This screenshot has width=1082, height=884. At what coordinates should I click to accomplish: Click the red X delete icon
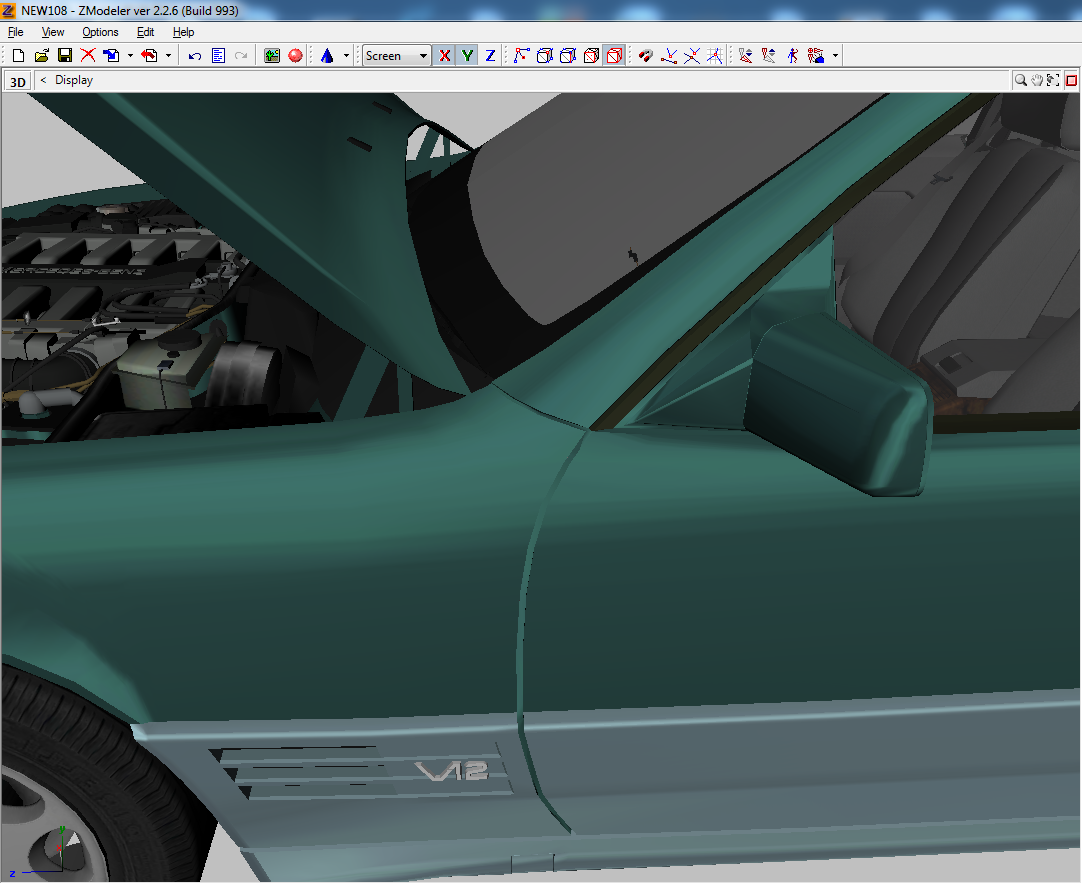pos(87,55)
